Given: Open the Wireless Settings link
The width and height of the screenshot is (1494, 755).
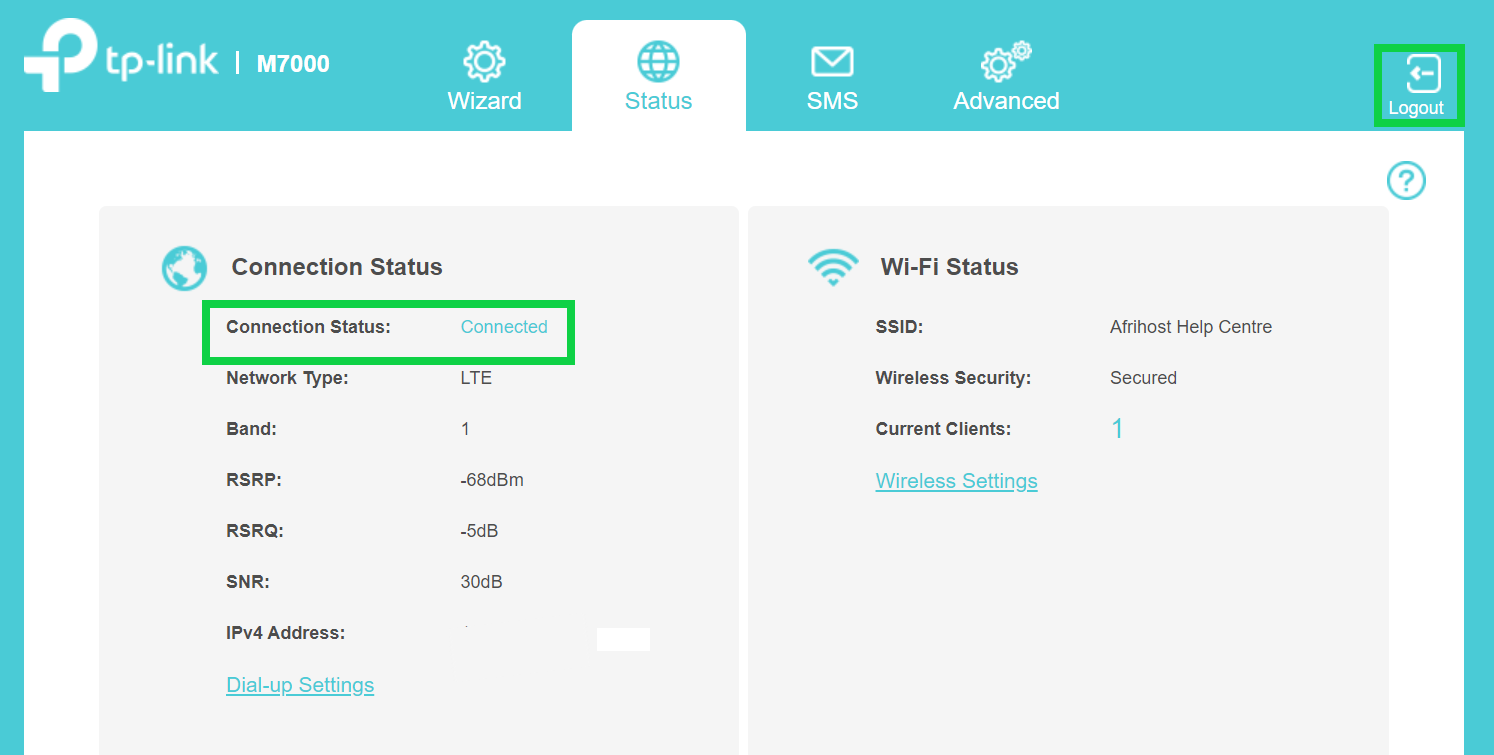Looking at the screenshot, I should click(956, 481).
